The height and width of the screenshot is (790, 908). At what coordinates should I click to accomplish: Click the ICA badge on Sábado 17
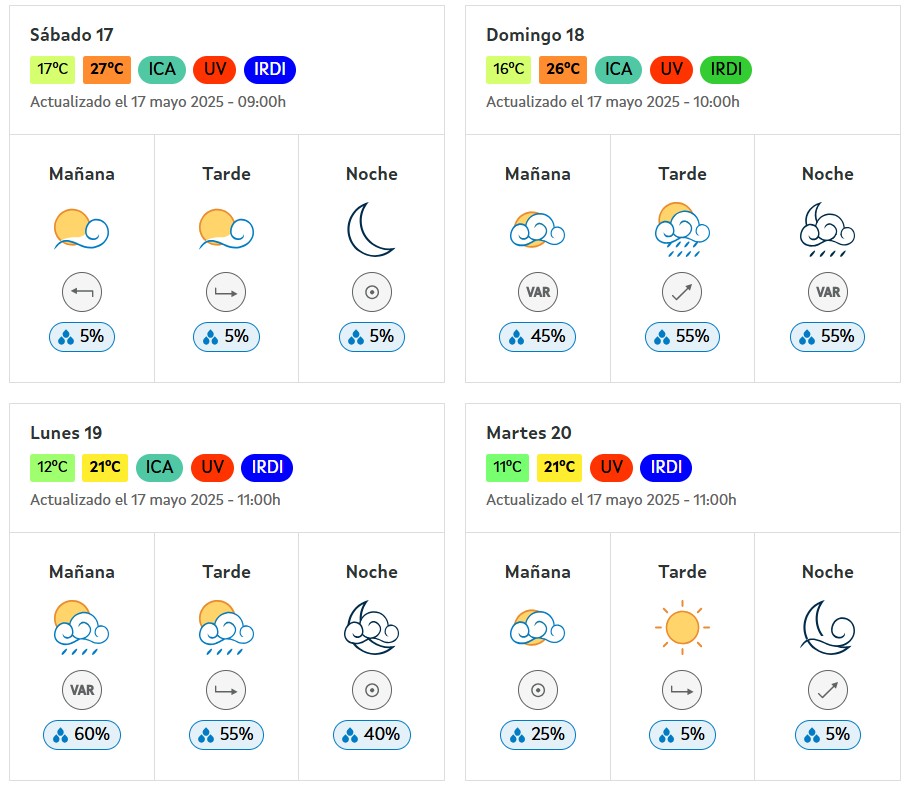162,70
